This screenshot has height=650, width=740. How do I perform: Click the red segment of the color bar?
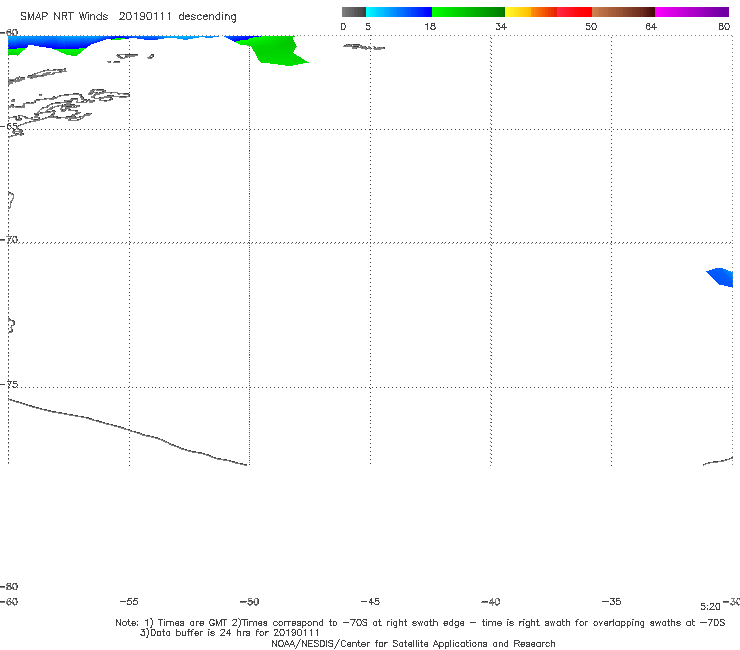(574, 12)
